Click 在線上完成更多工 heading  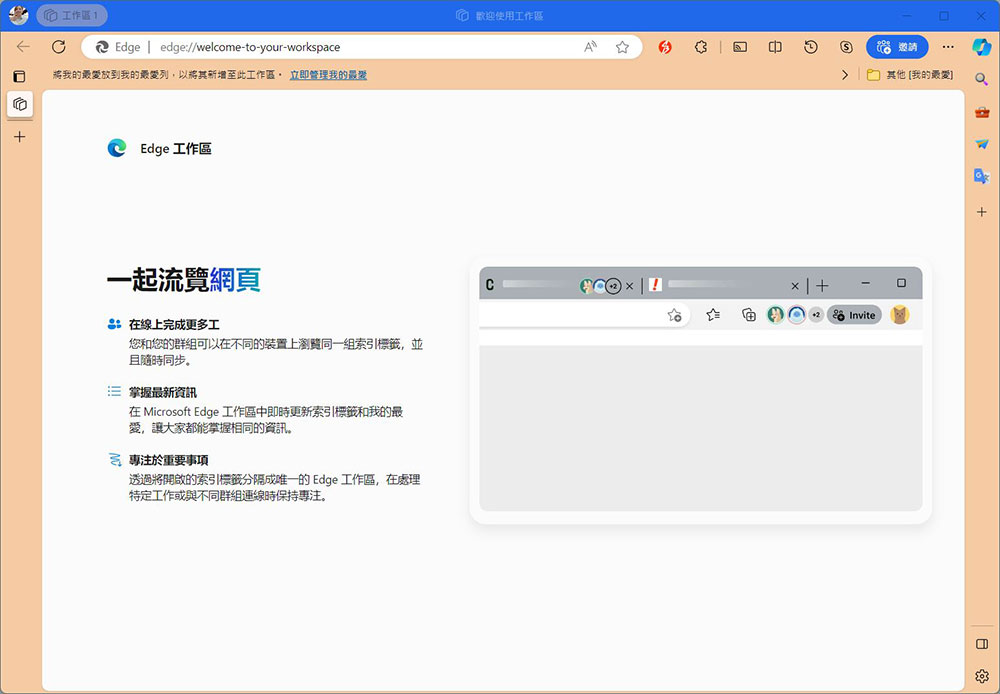[174, 324]
